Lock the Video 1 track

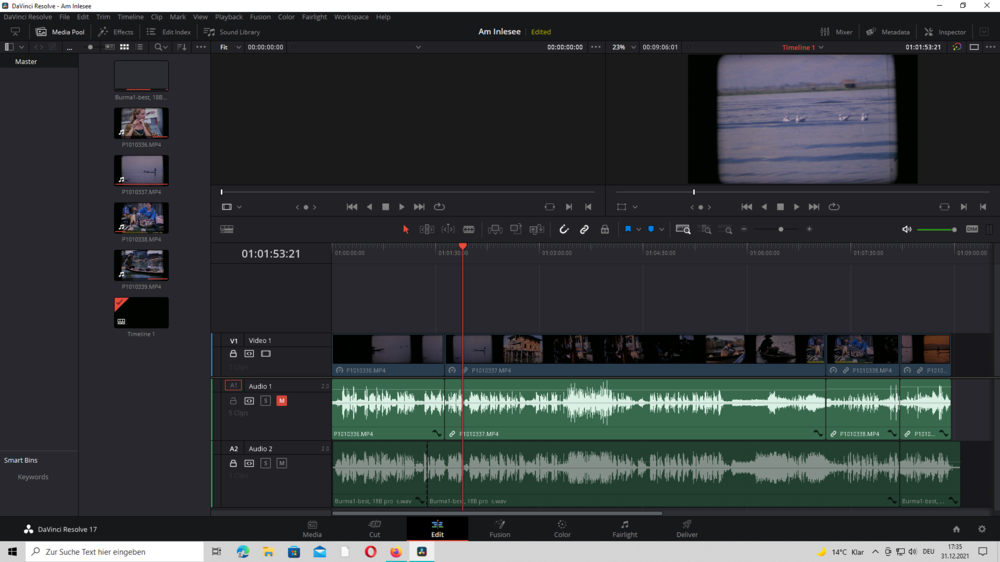234,354
